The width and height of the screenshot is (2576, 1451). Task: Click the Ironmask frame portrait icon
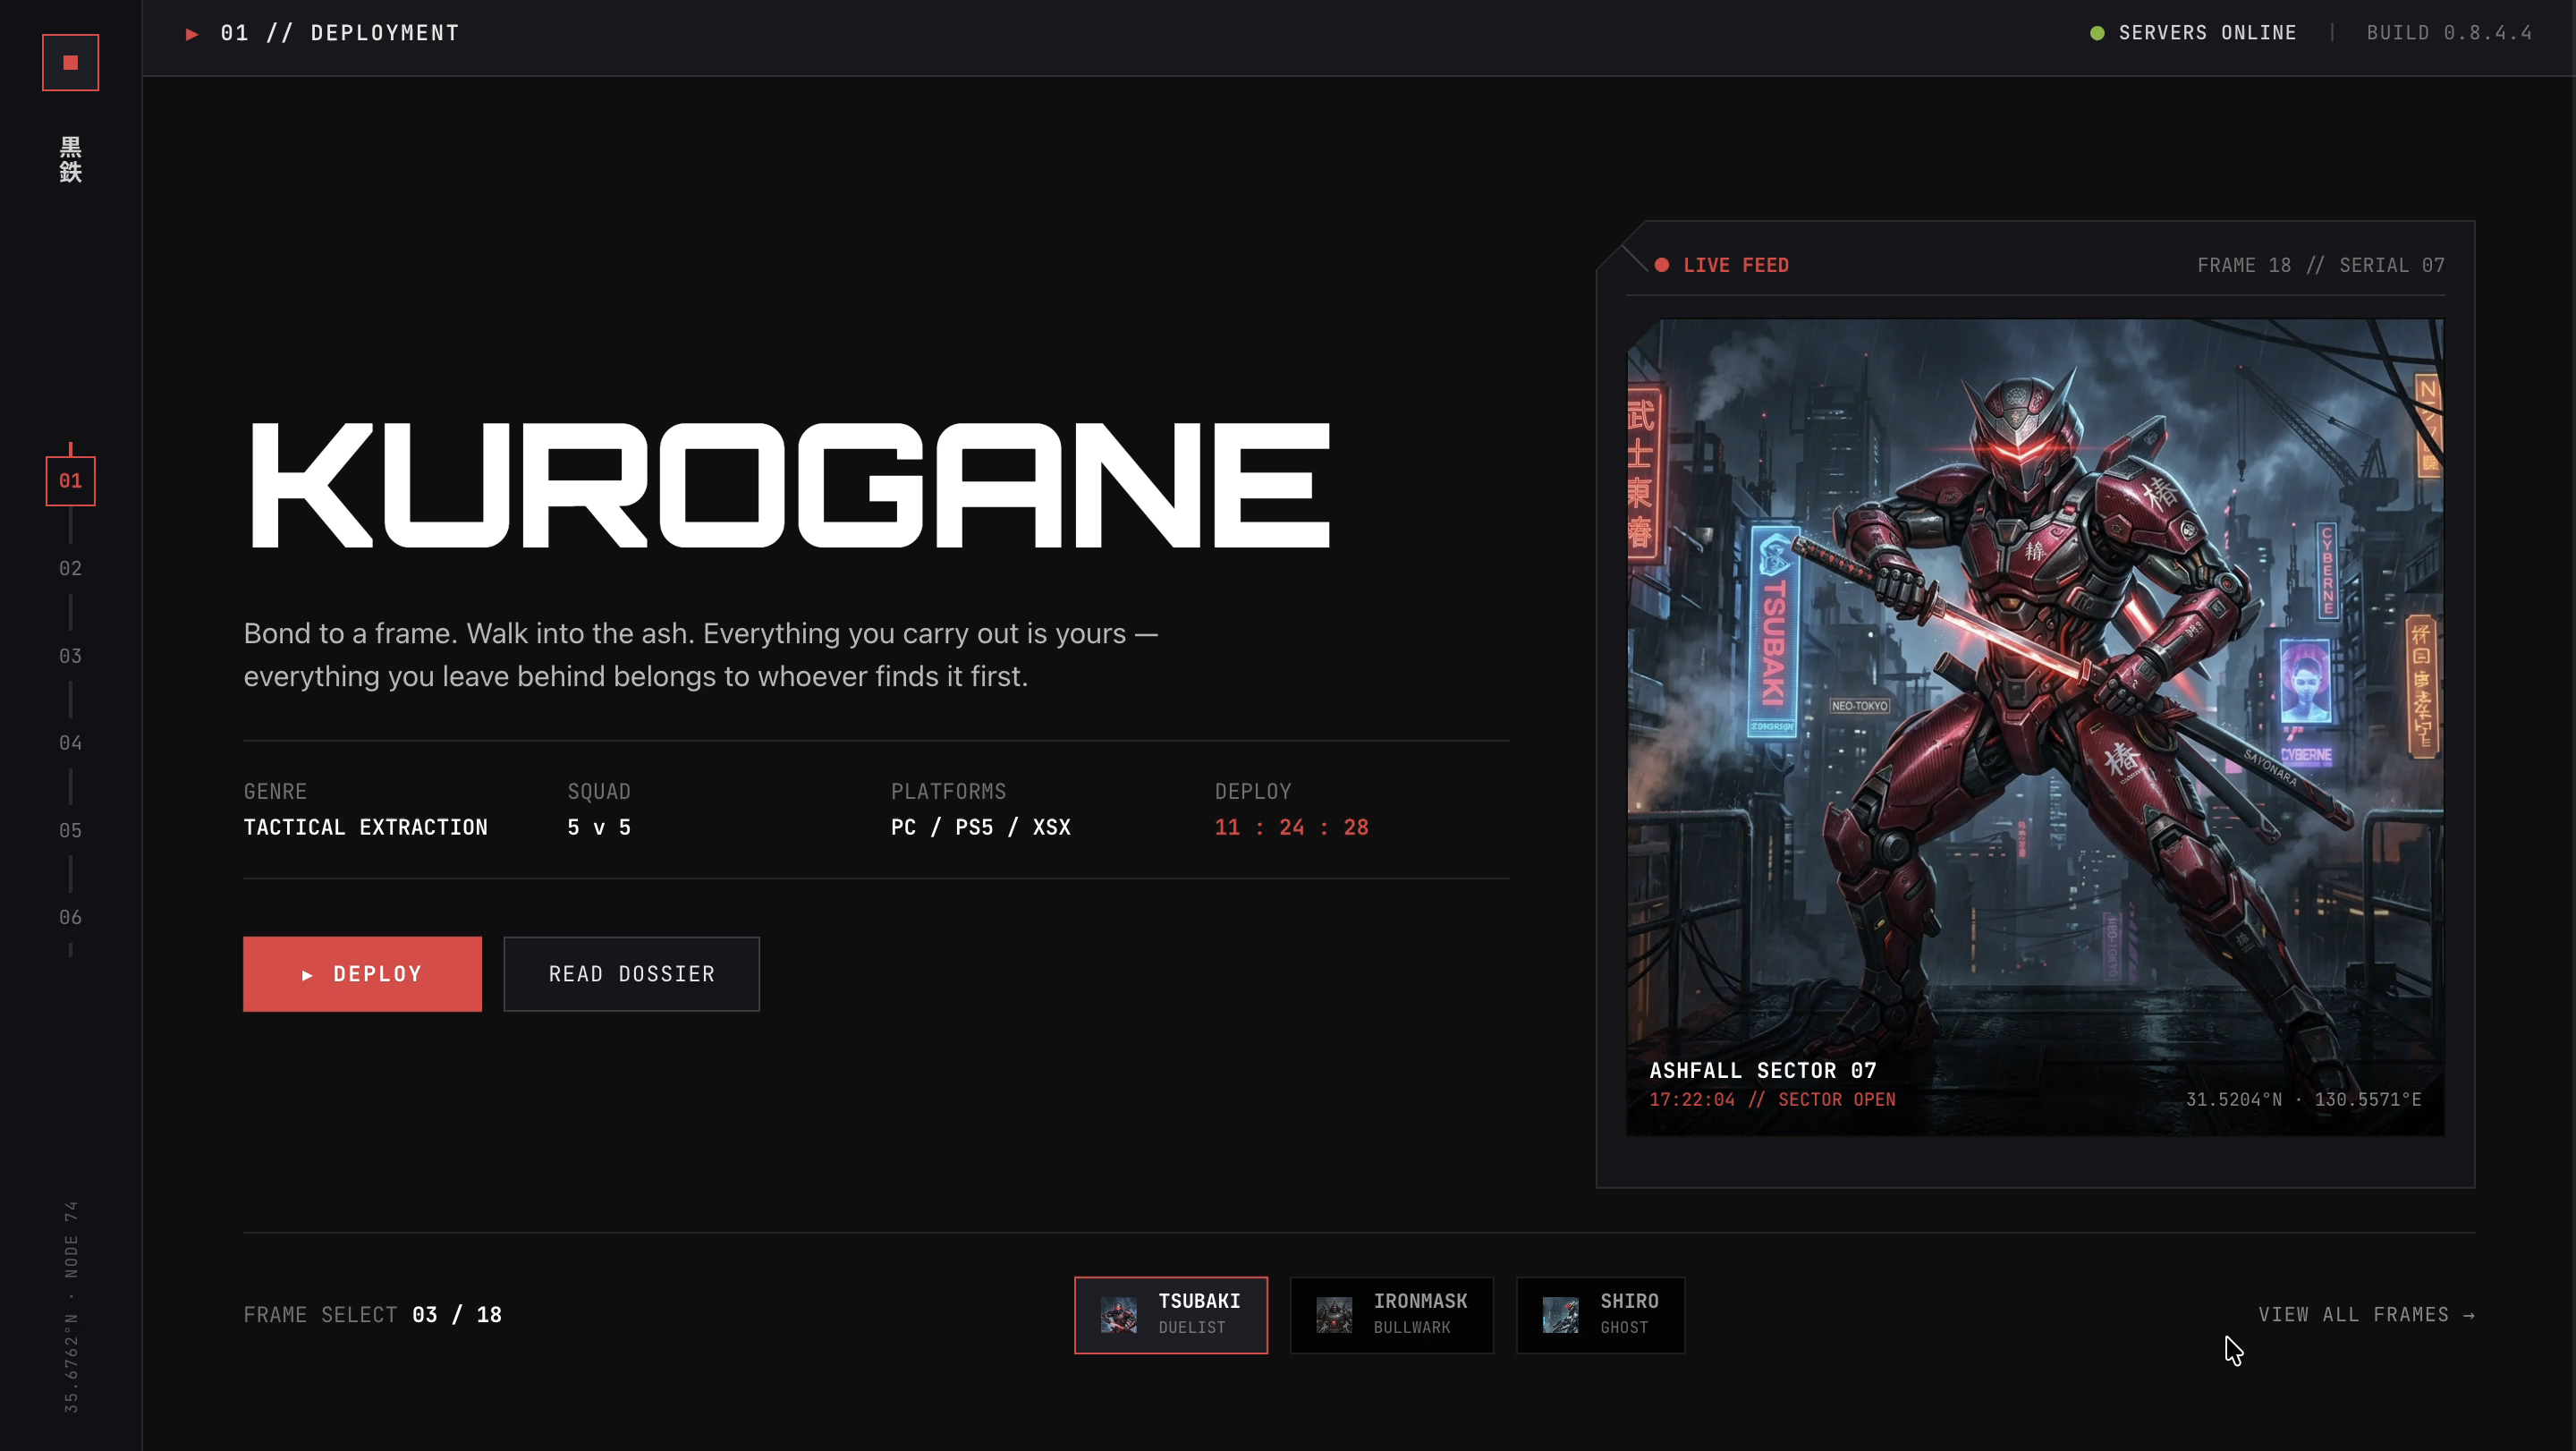[x=1334, y=1315]
